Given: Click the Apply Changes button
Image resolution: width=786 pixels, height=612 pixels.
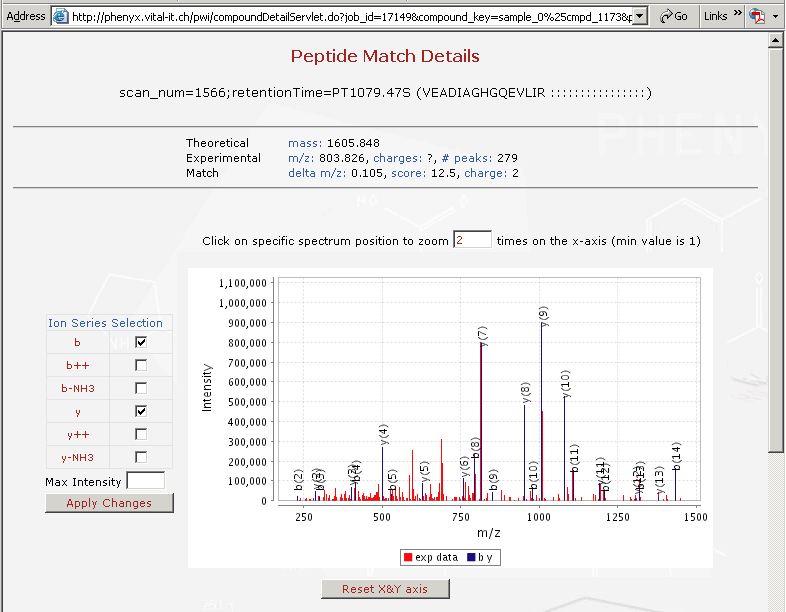Looking at the screenshot, I should [109, 503].
